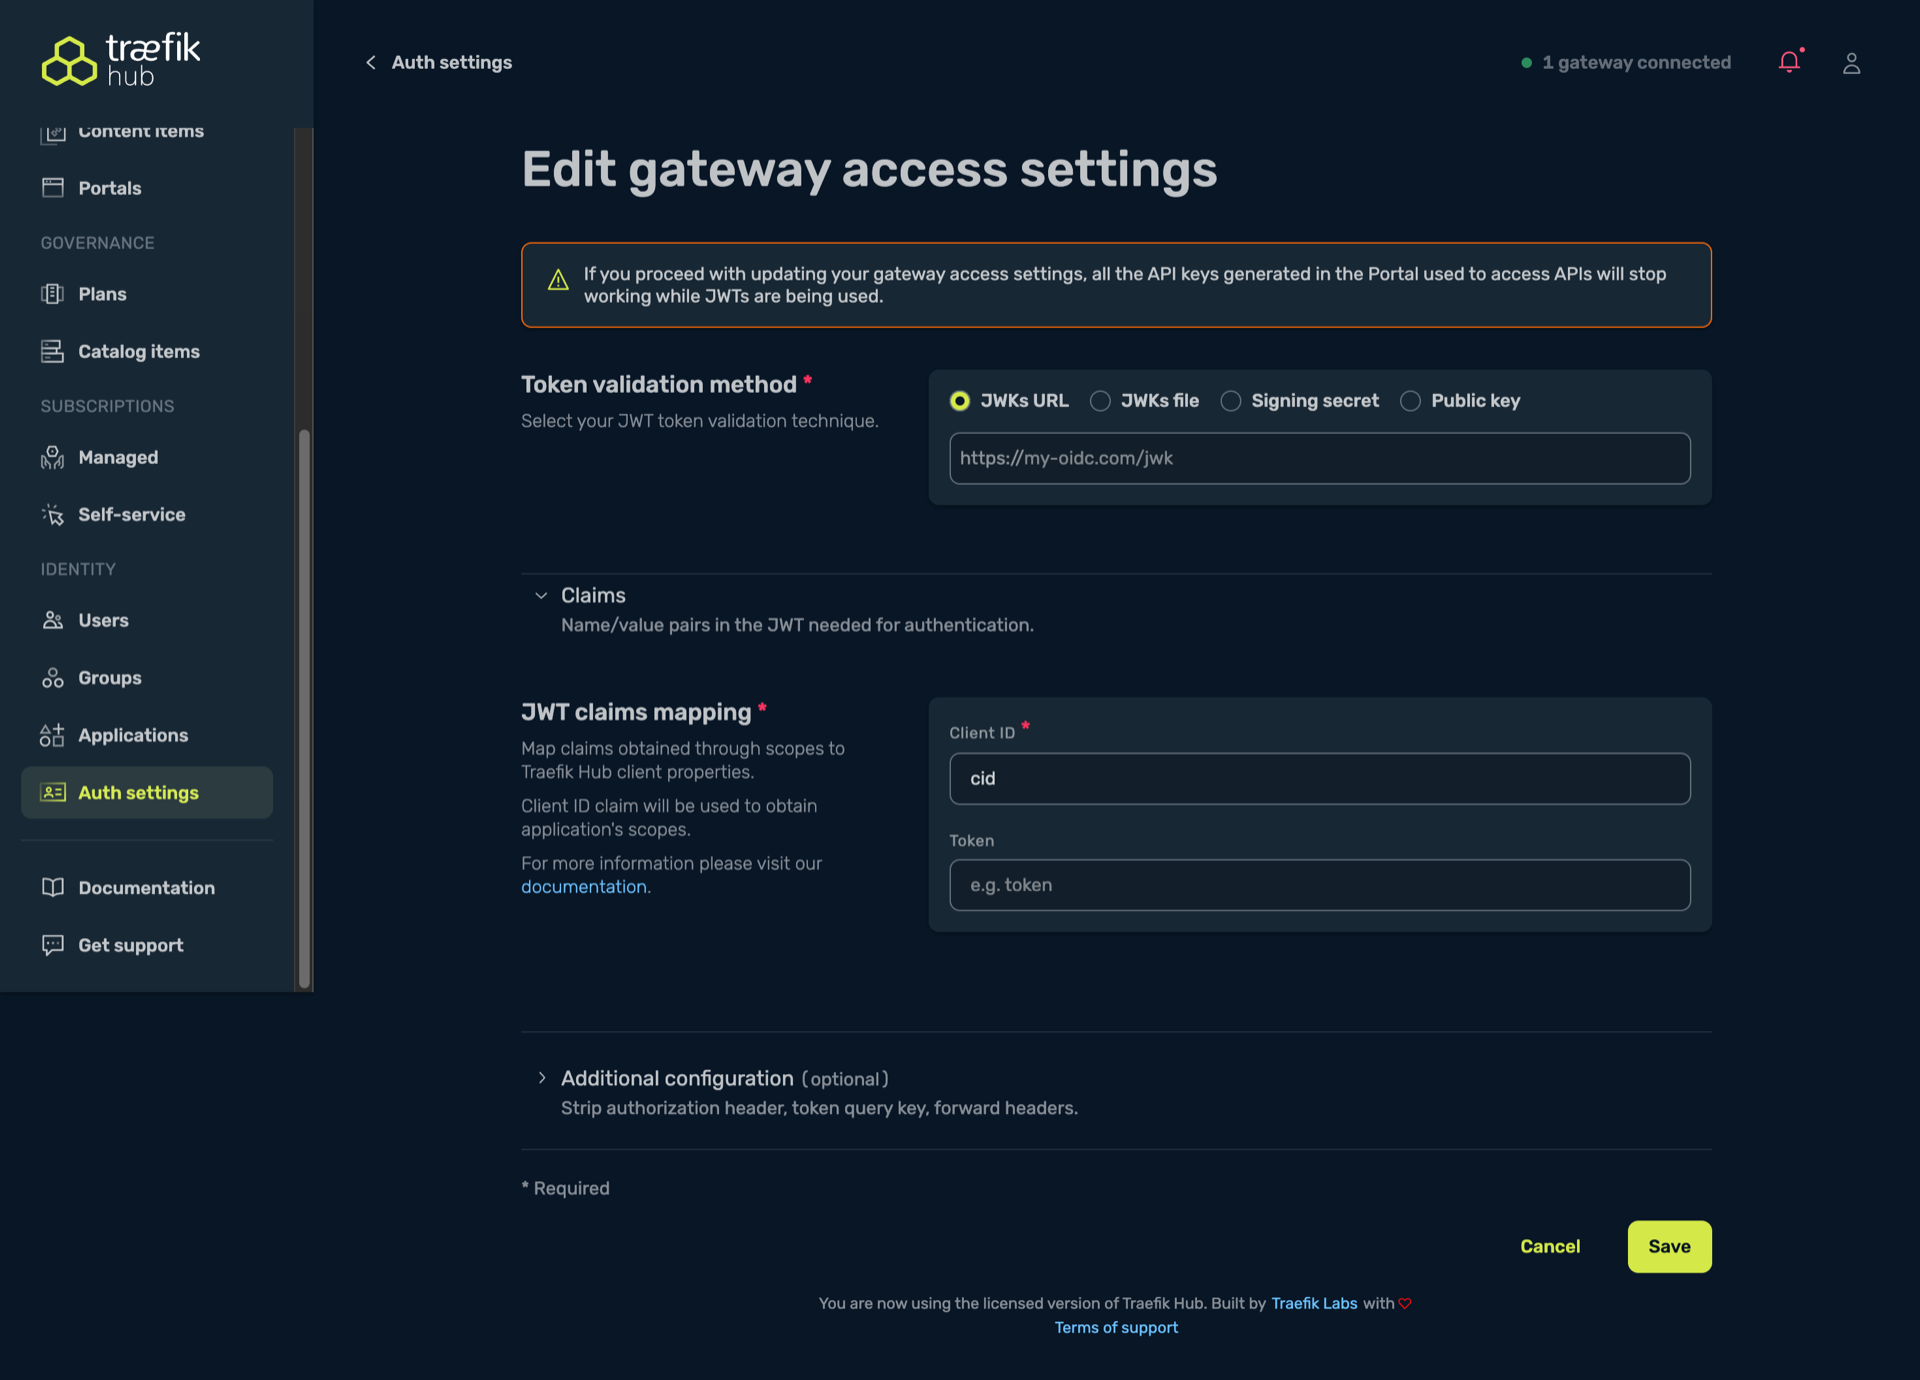Open Documentation from the sidebar
Viewport: 1920px width, 1380px height.
tap(146, 888)
